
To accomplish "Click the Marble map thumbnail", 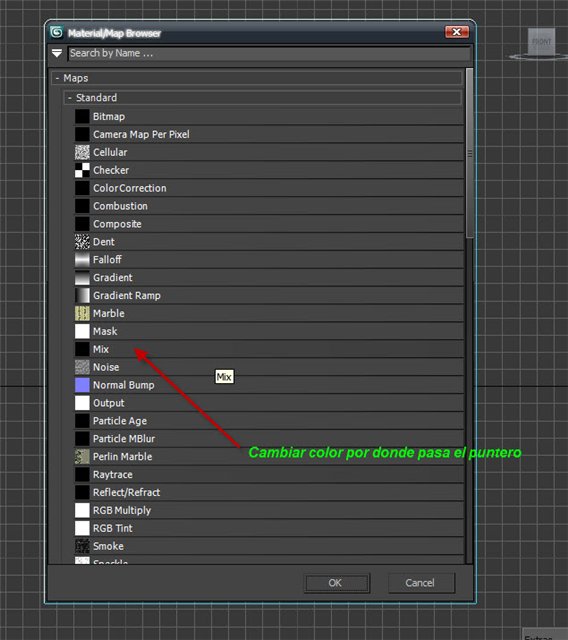I will pos(82,313).
